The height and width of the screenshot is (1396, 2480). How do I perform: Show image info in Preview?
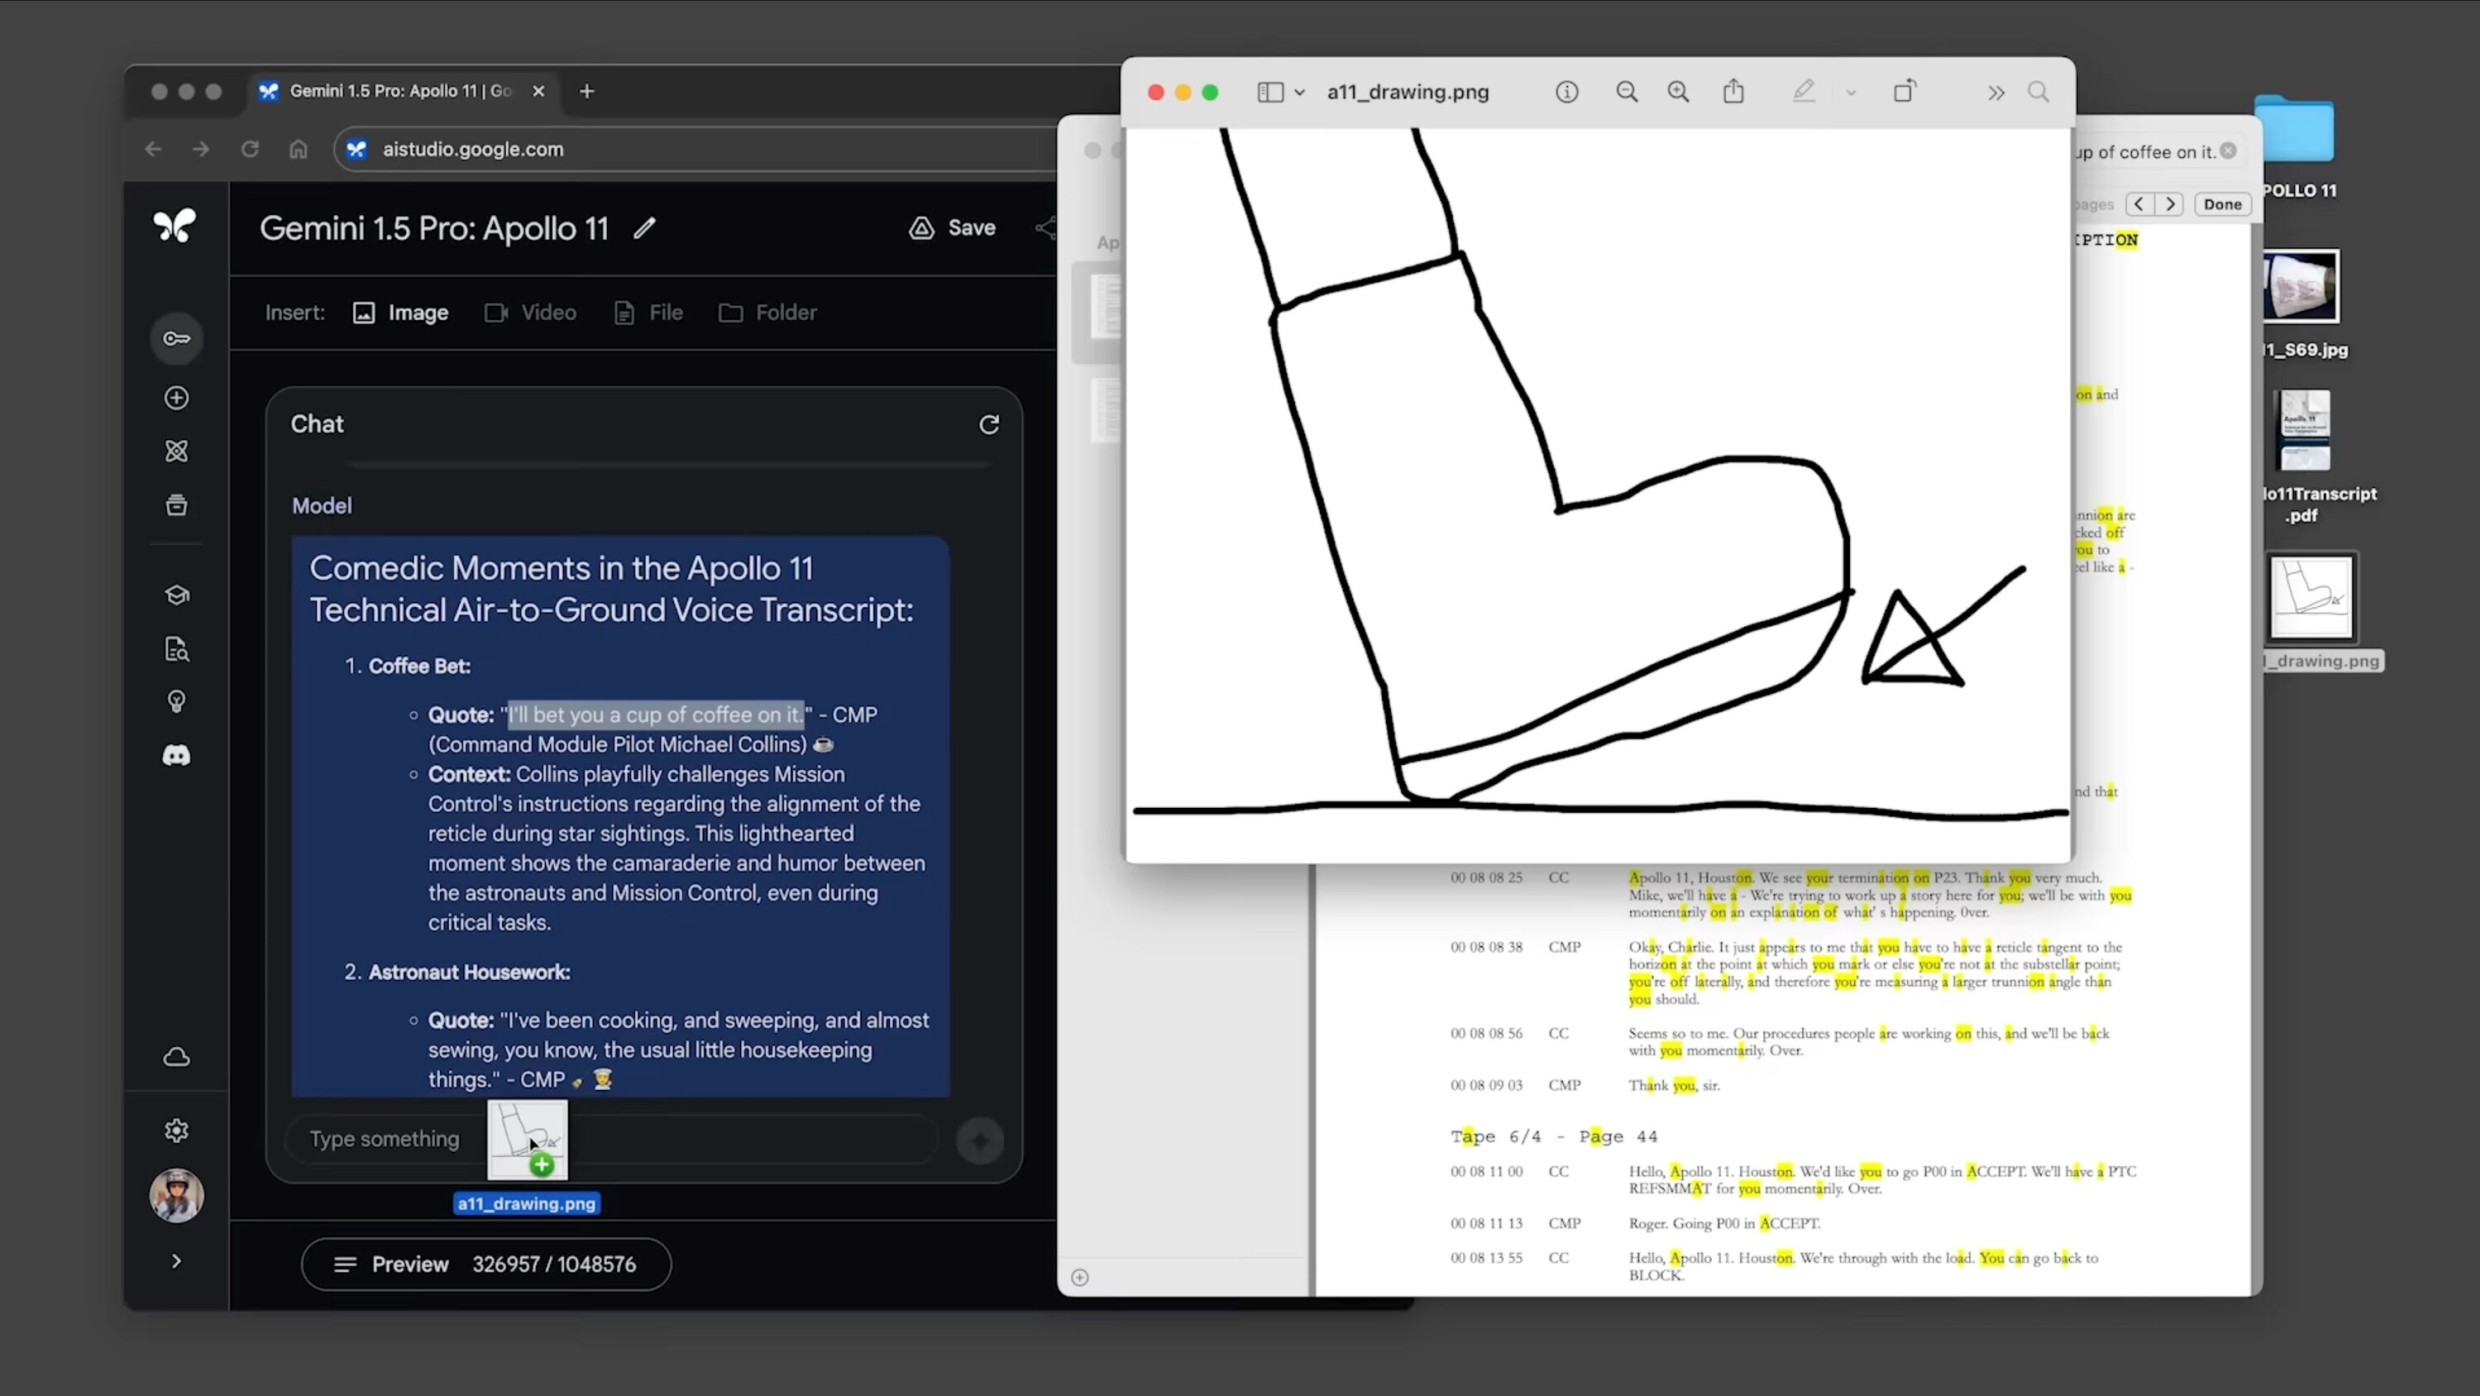[x=1566, y=91]
